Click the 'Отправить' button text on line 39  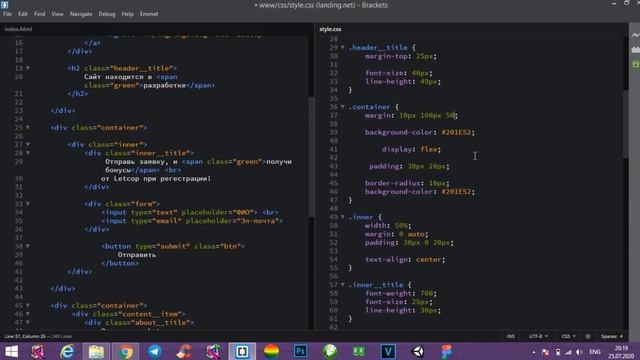tap(137, 254)
